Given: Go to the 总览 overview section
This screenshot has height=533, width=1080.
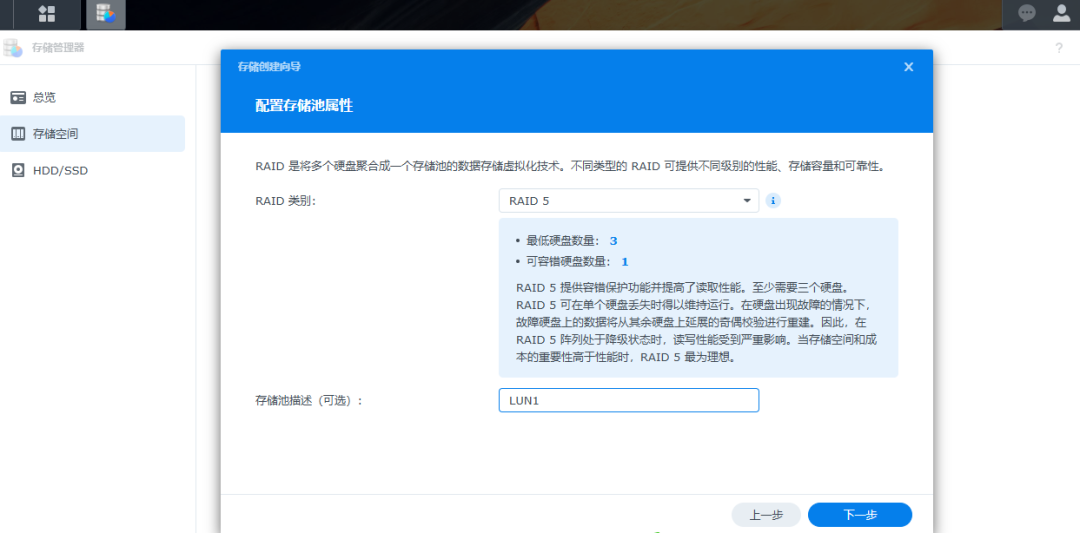Looking at the screenshot, I should pyautogui.click(x=44, y=97).
